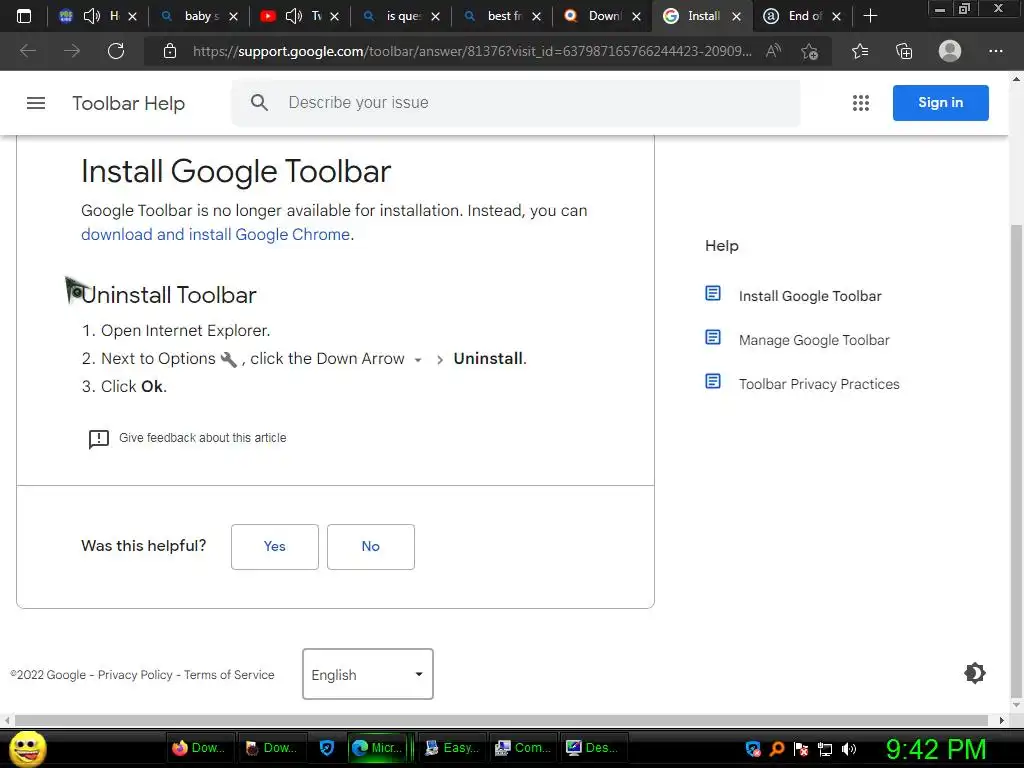Open 'Install Google Toolbar' help article
Viewport: 1024px width, 768px height.
(810, 296)
